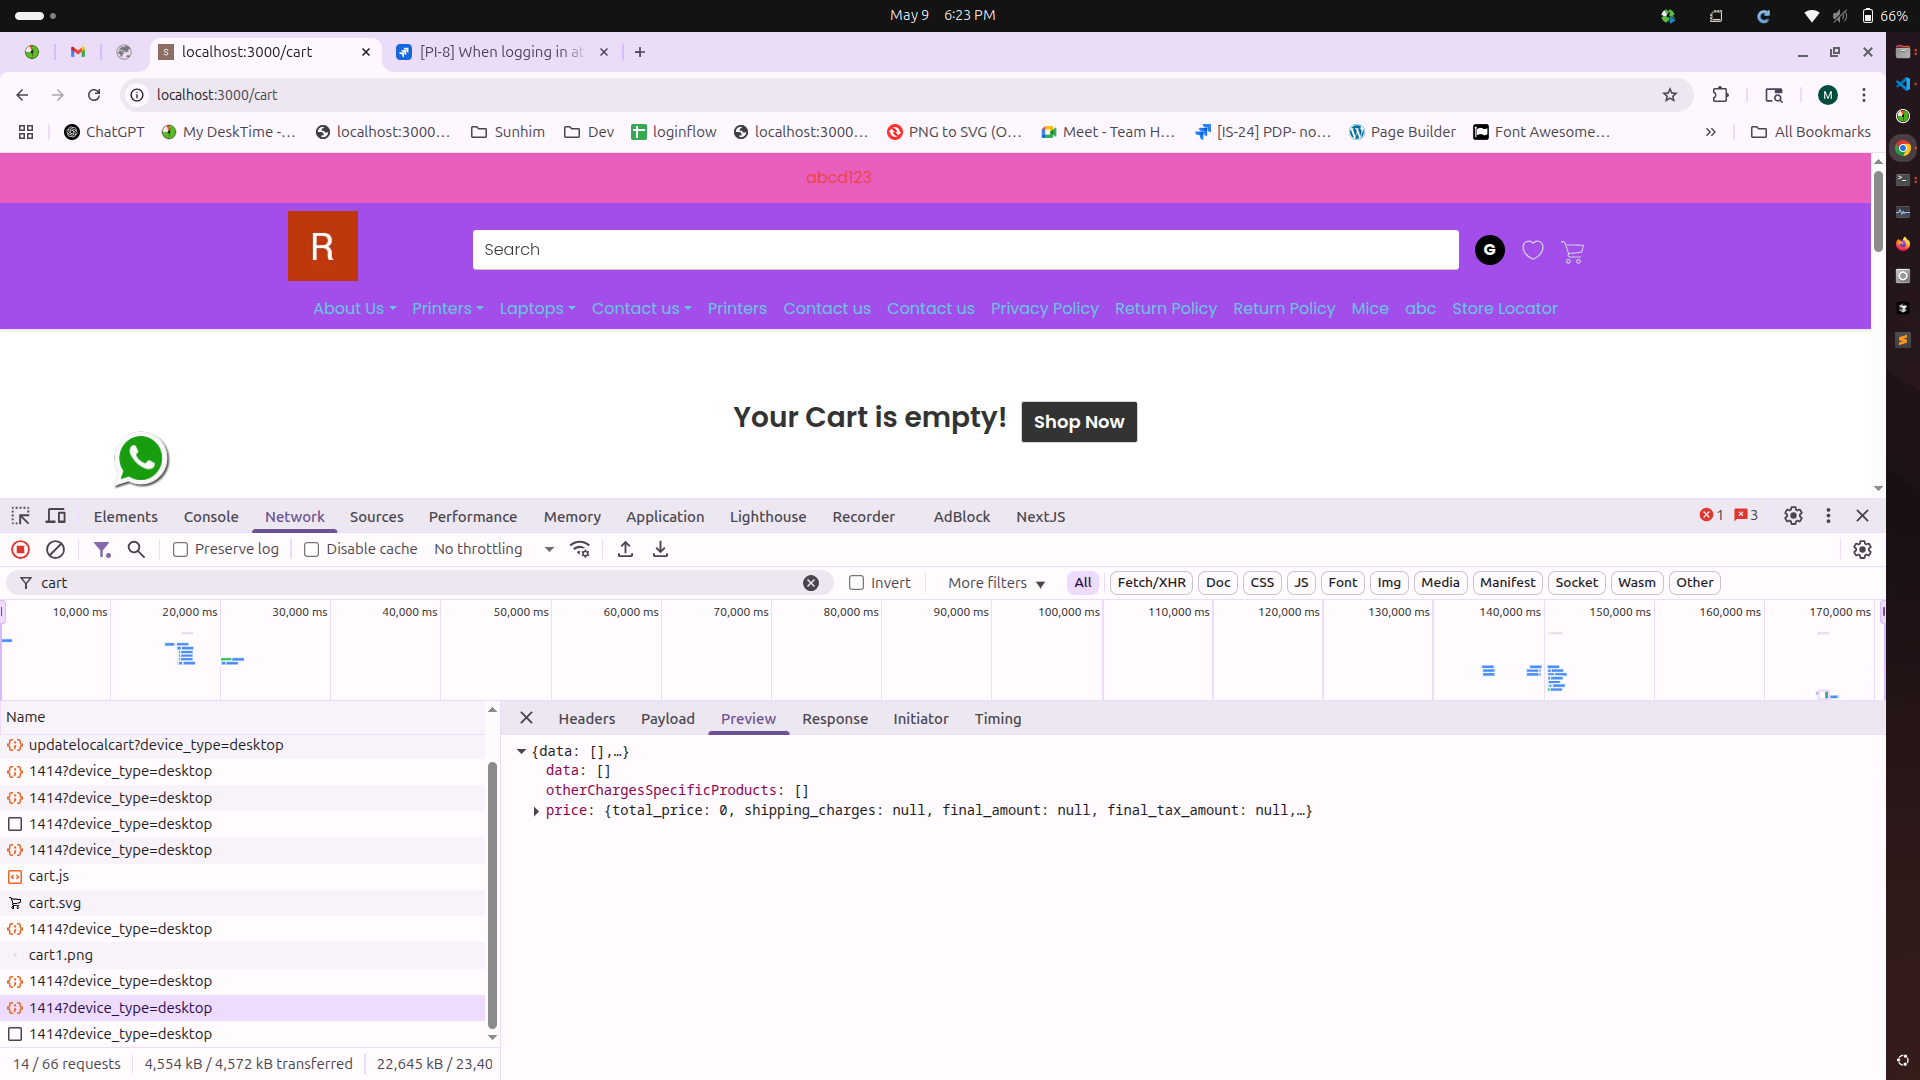
Task: Click the R store logo
Action: [x=322, y=246]
